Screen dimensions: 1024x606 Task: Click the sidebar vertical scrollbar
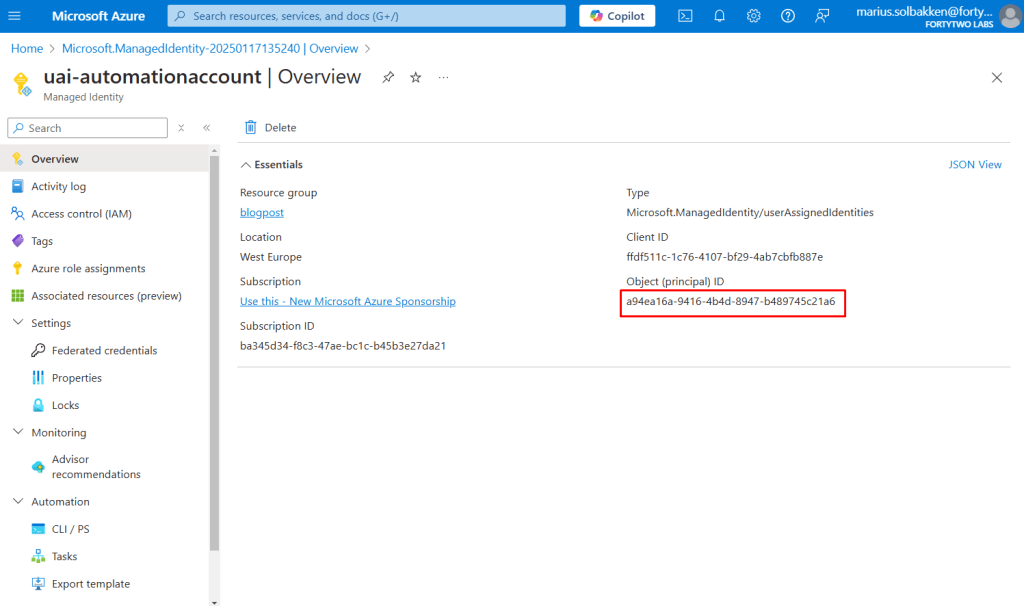pos(214,350)
